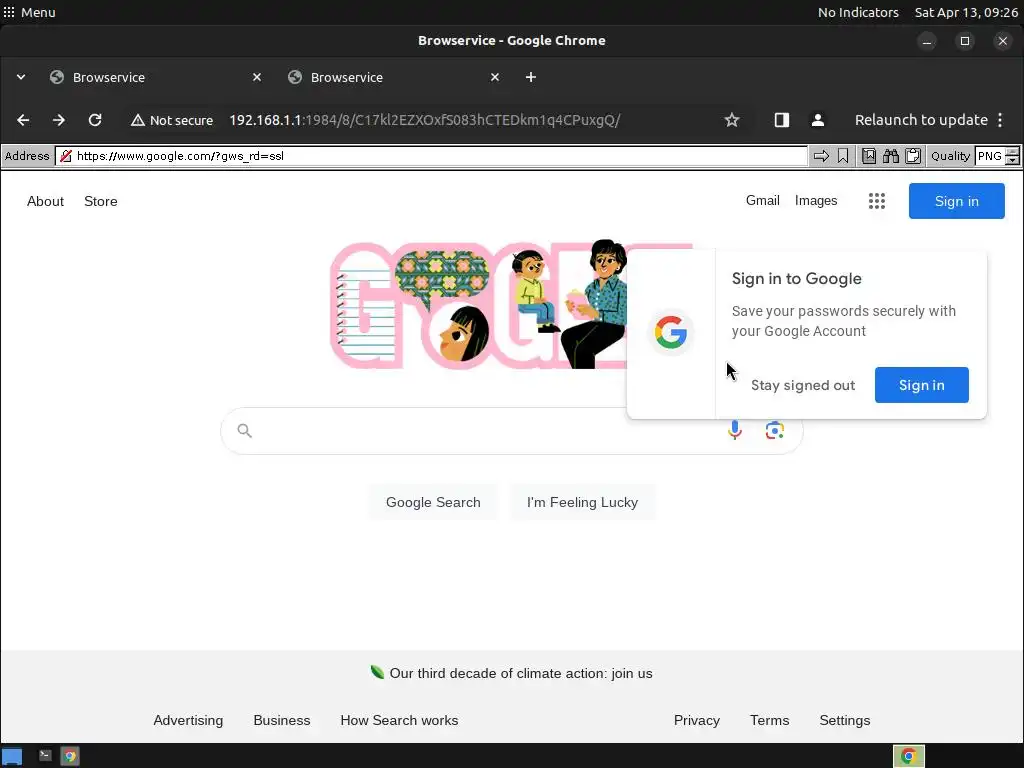Open the Business footer link
This screenshot has width=1024, height=768.
click(x=281, y=720)
